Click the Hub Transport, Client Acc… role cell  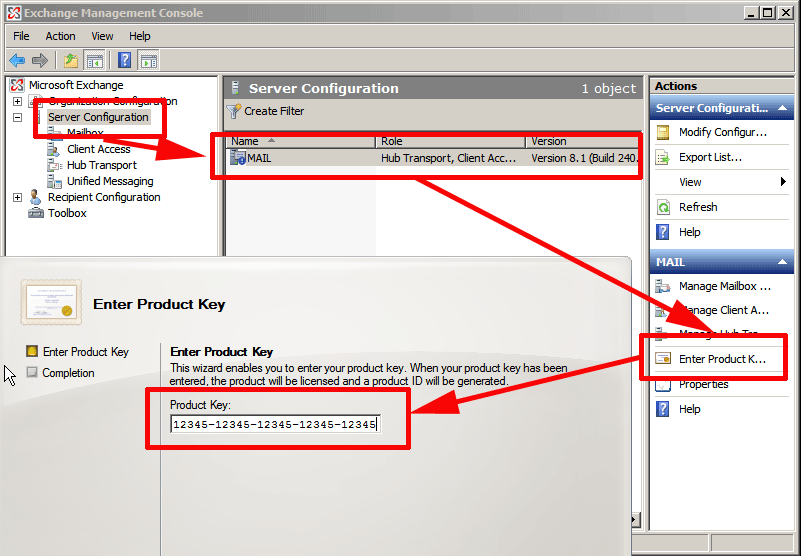coord(448,158)
